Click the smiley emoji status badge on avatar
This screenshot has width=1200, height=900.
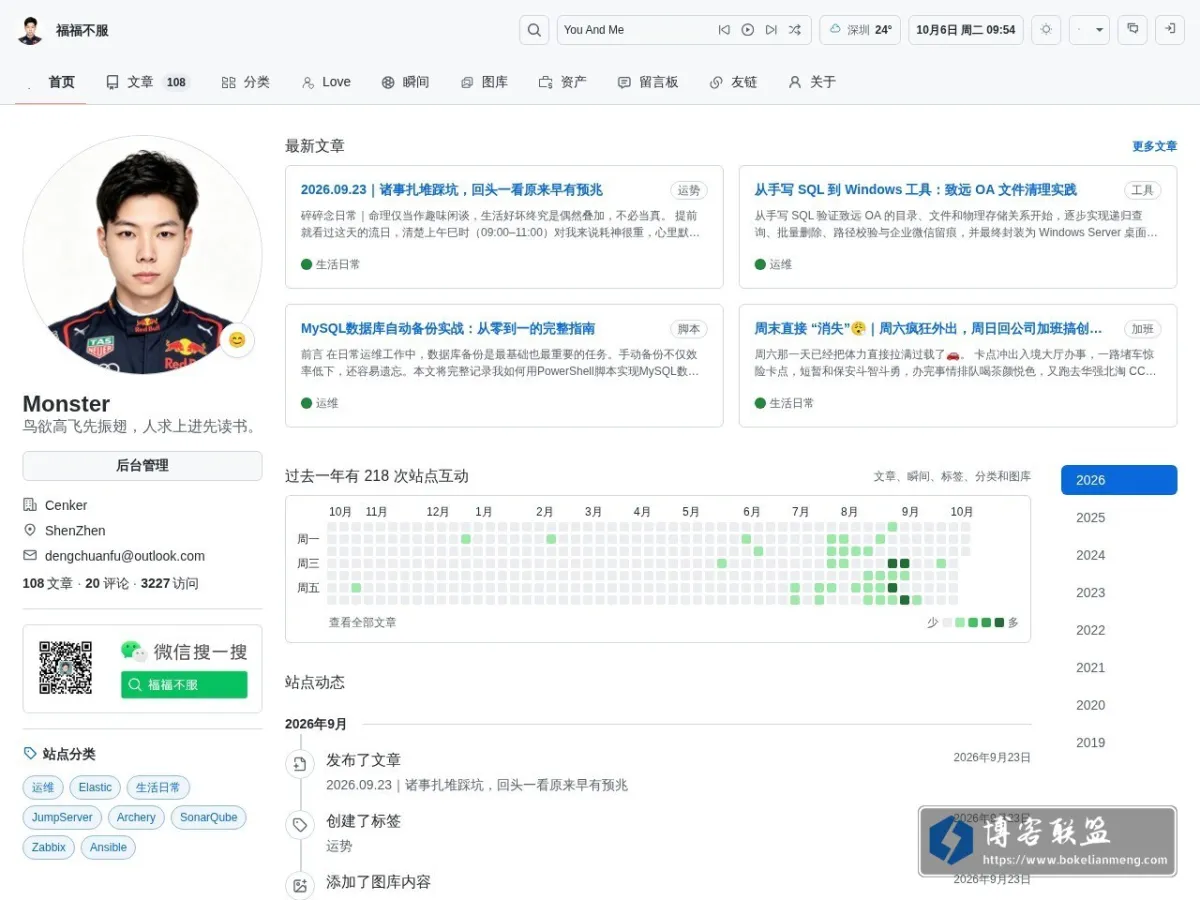tap(237, 340)
